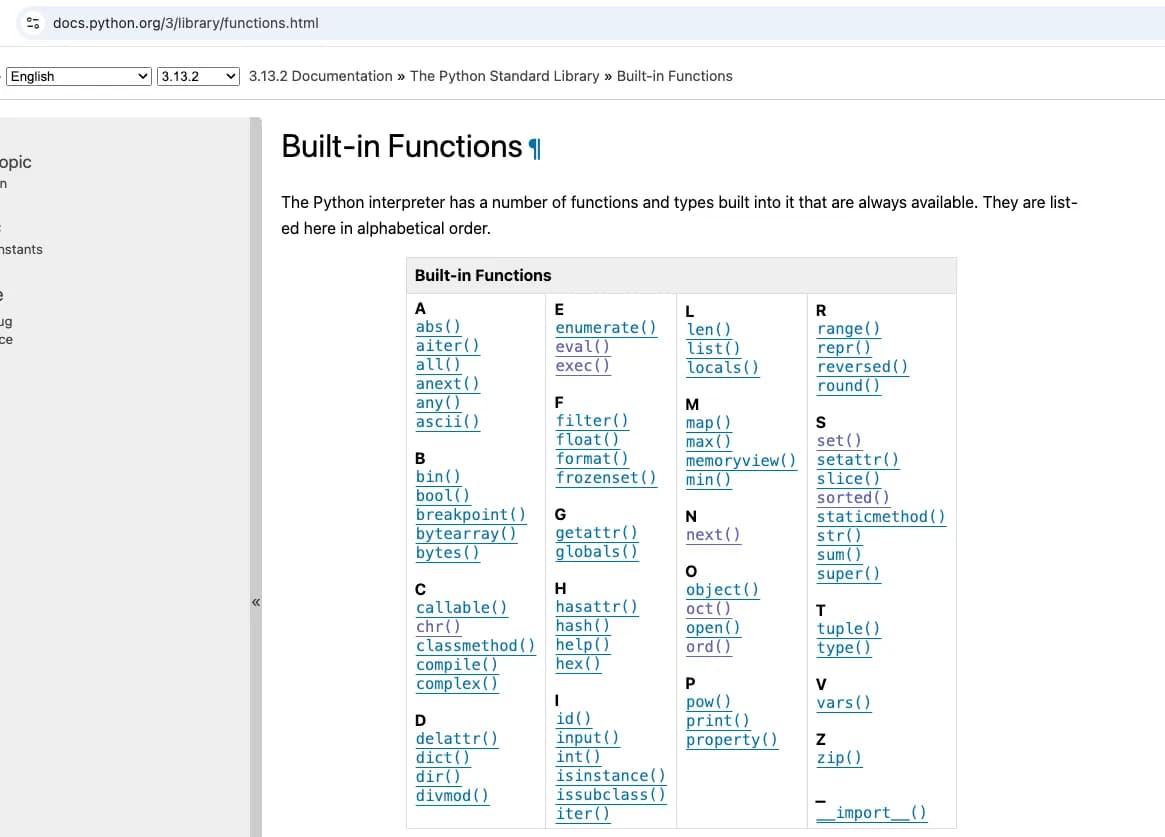Open the vars() function link

coord(843,703)
